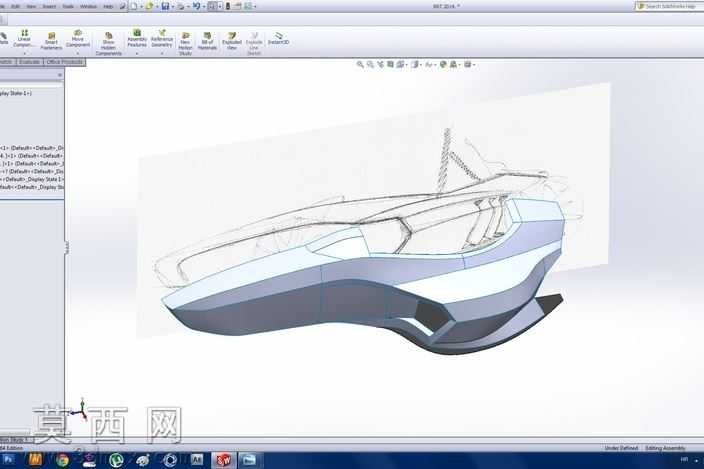Screen dimensions: 704x469
Task: Expand the Move Component dropdown arrow
Action: click(x=77, y=53)
